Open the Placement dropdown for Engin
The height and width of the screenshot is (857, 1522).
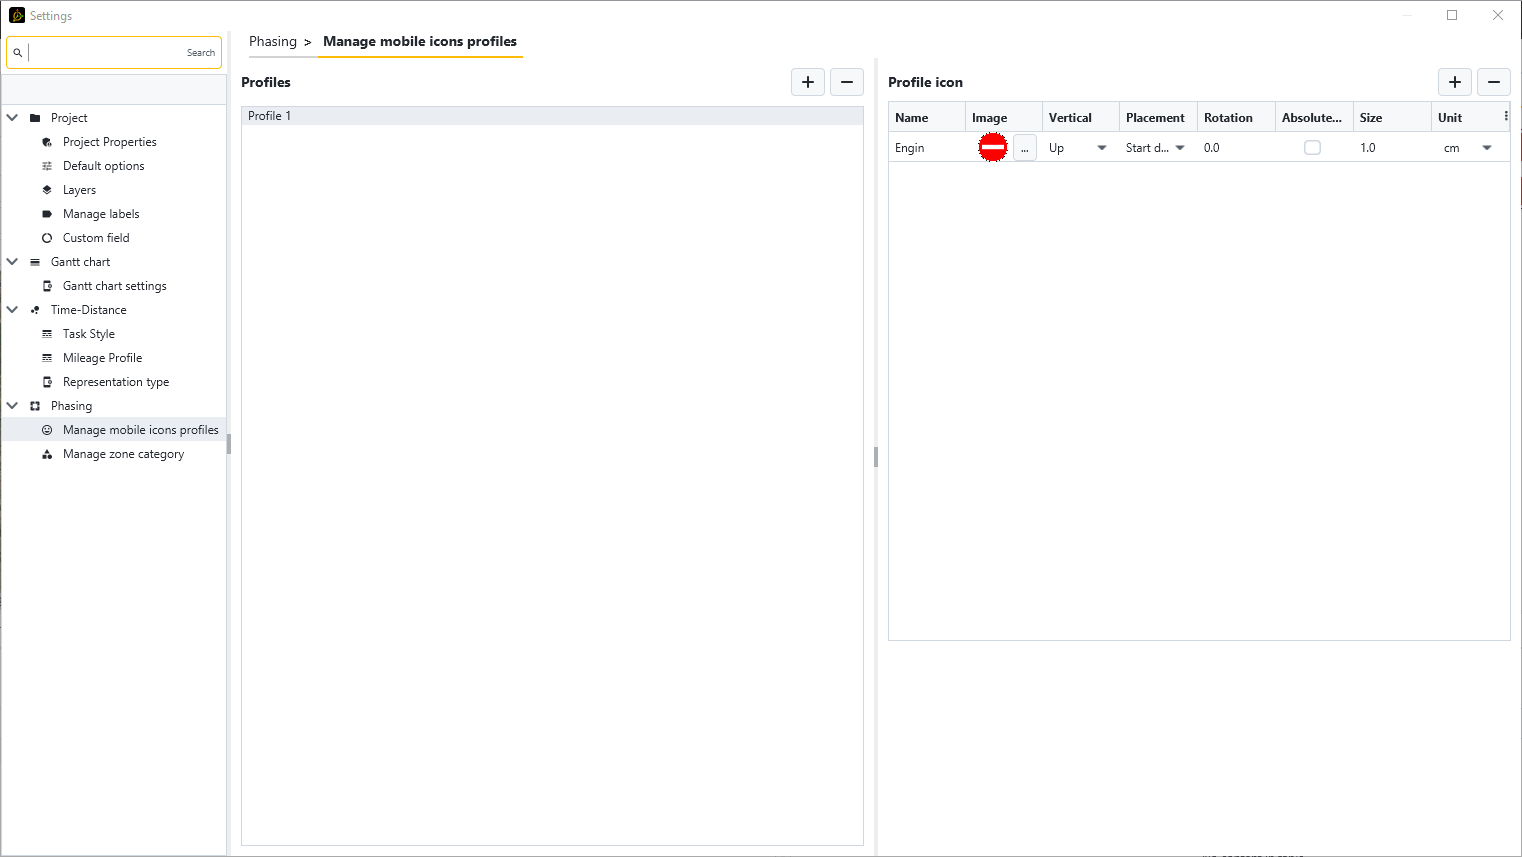[1180, 148]
